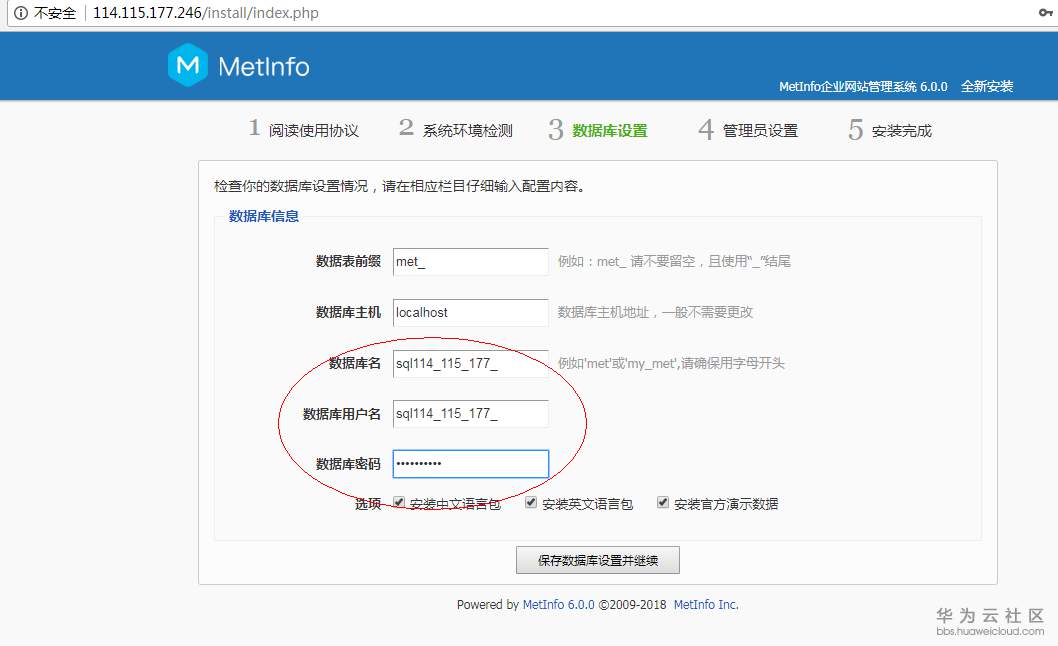Select the 数据库名 input field
The width and height of the screenshot is (1058, 646).
(470, 364)
